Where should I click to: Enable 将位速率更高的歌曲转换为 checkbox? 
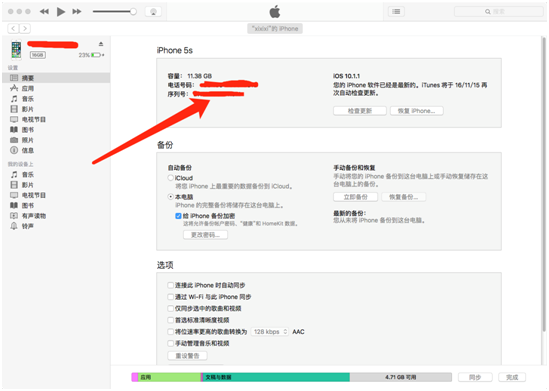point(171,331)
